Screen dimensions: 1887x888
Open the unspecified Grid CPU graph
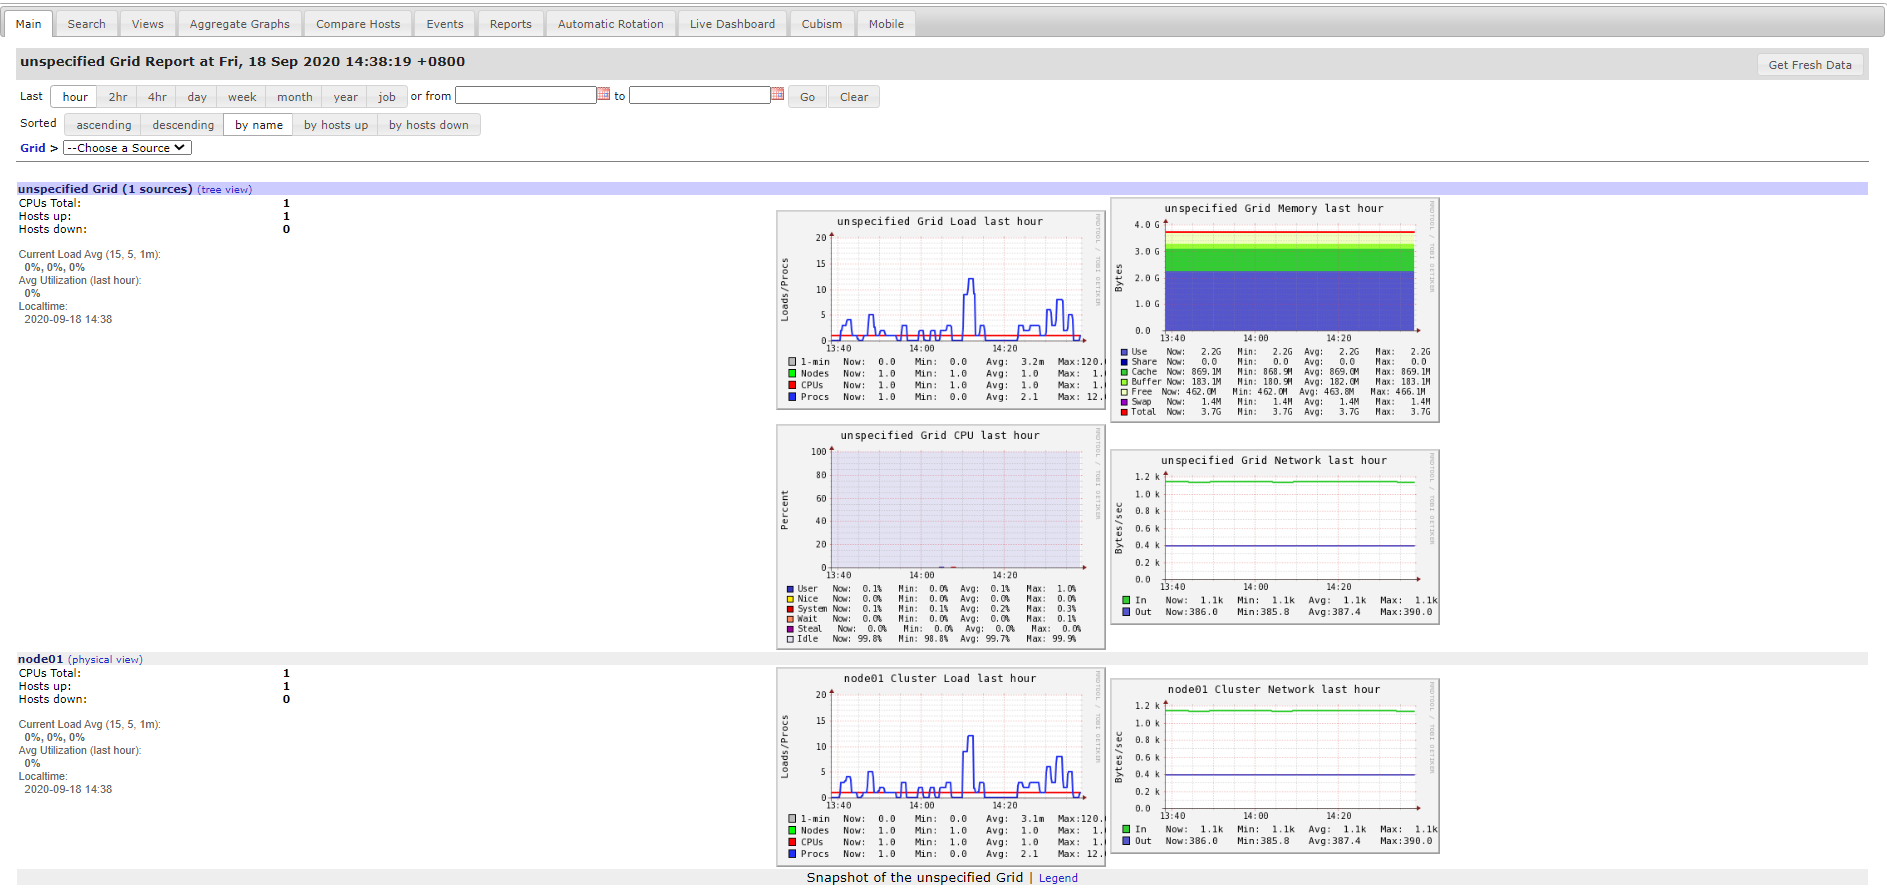pyautogui.click(x=941, y=537)
